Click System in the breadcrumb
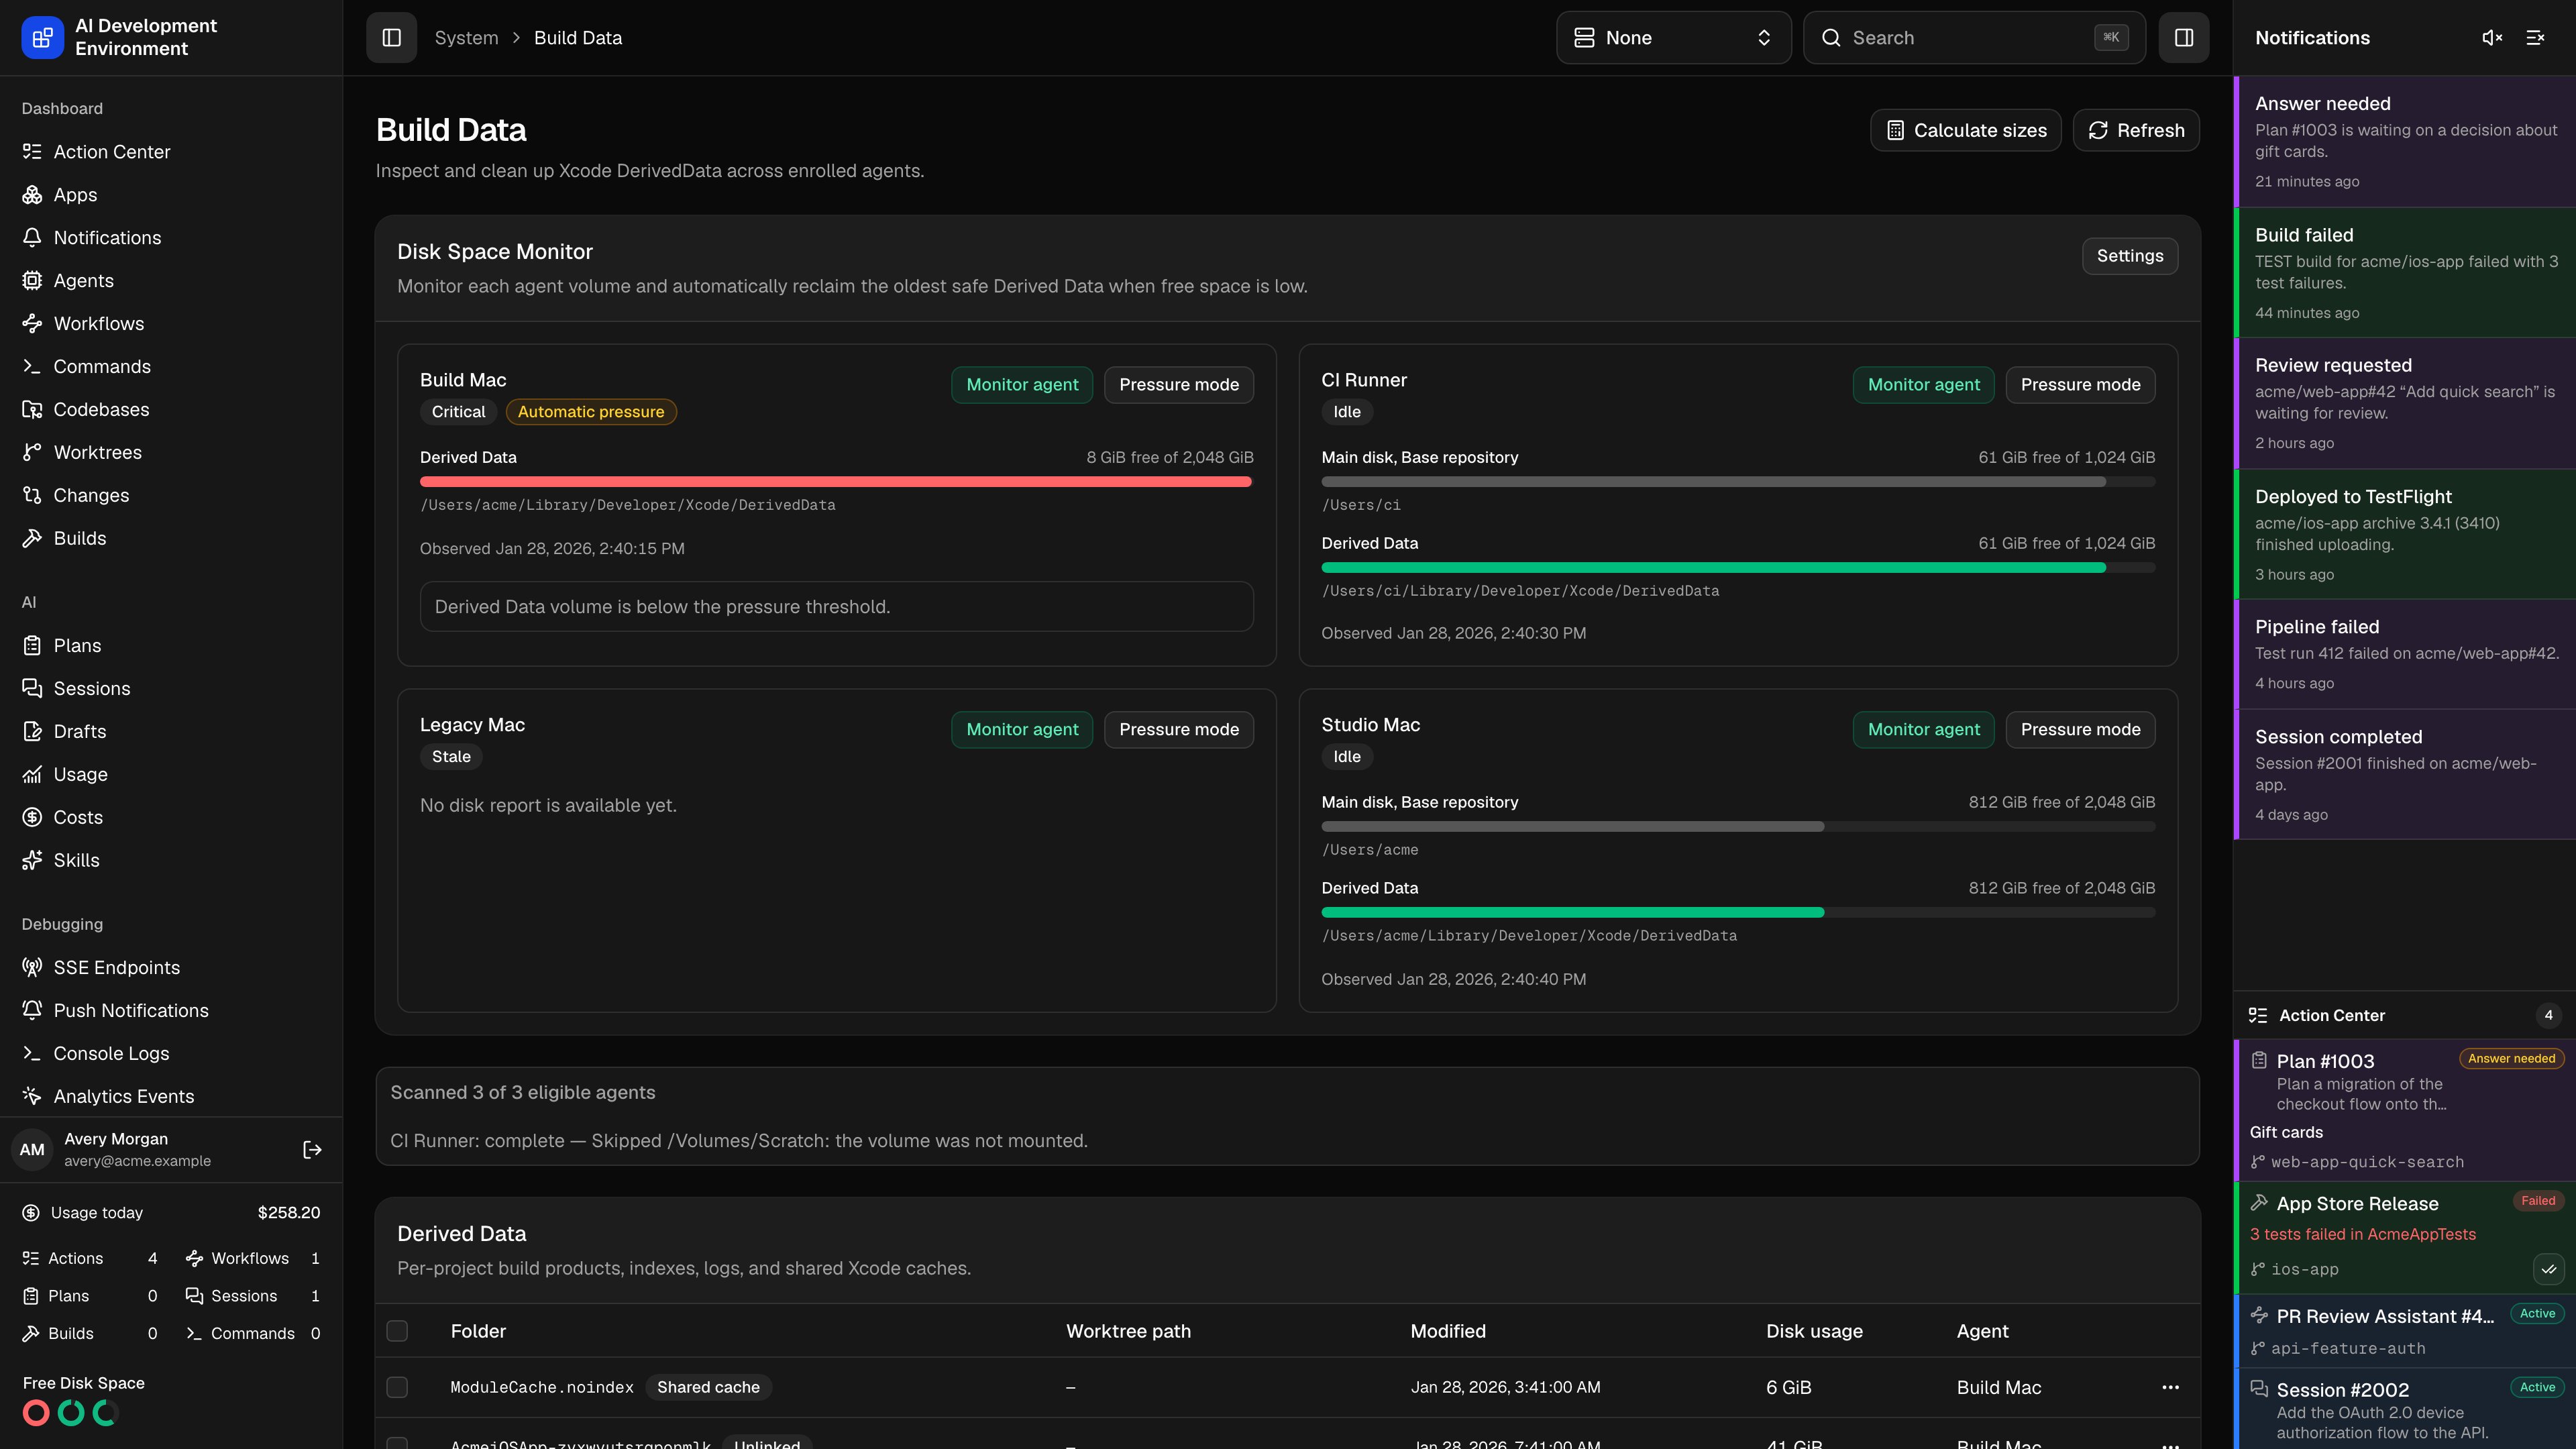 (x=466, y=38)
